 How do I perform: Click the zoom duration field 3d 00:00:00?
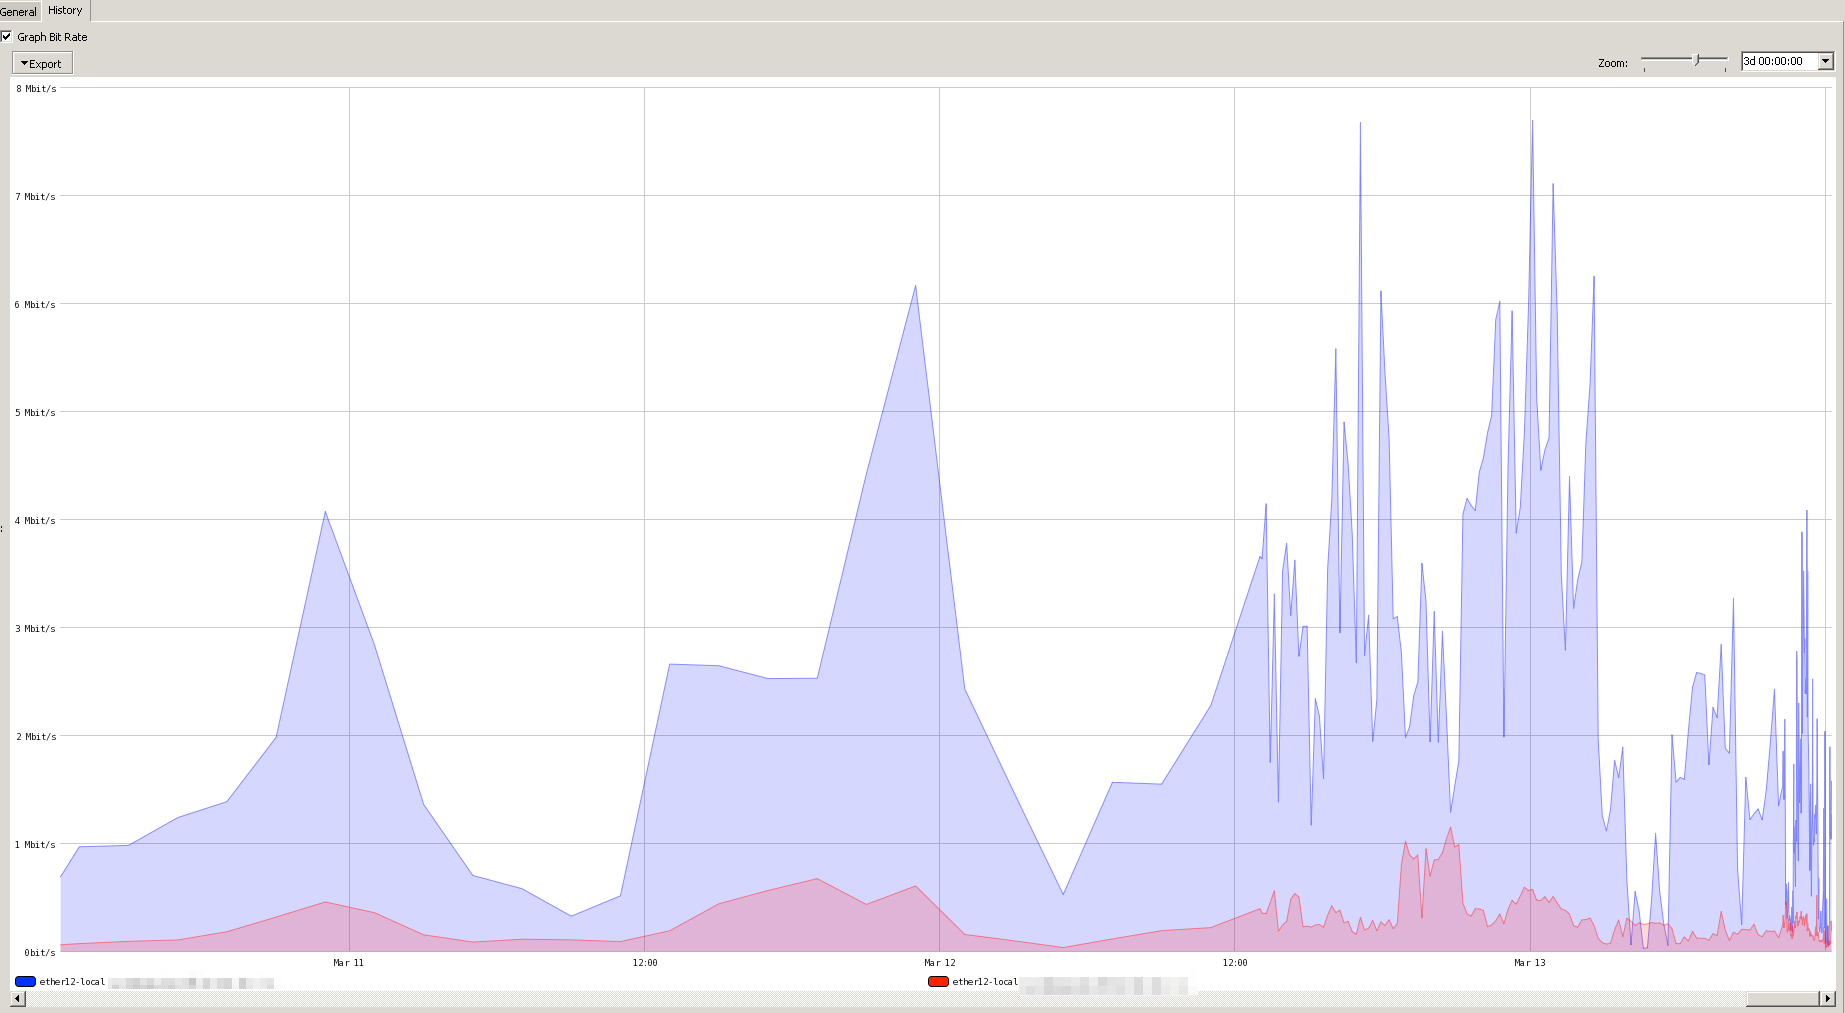tap(1779, 61)
